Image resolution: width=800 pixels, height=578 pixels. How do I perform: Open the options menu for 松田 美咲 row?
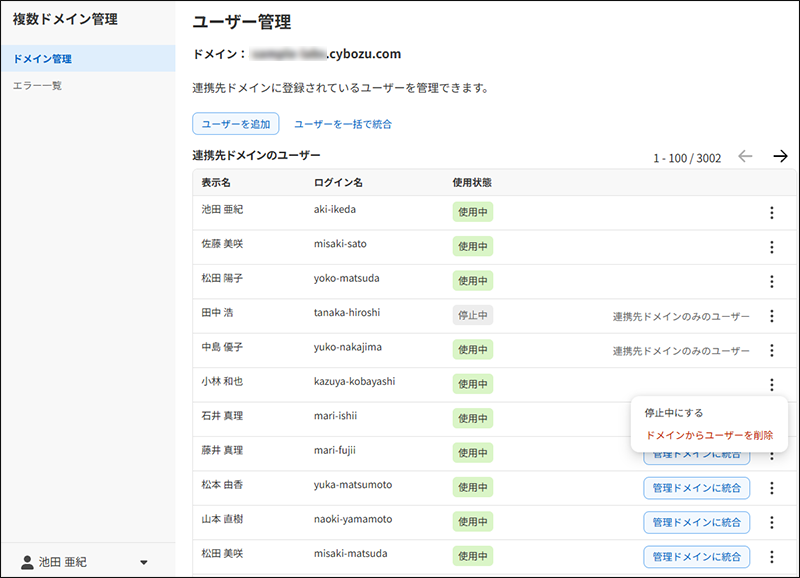771,557
